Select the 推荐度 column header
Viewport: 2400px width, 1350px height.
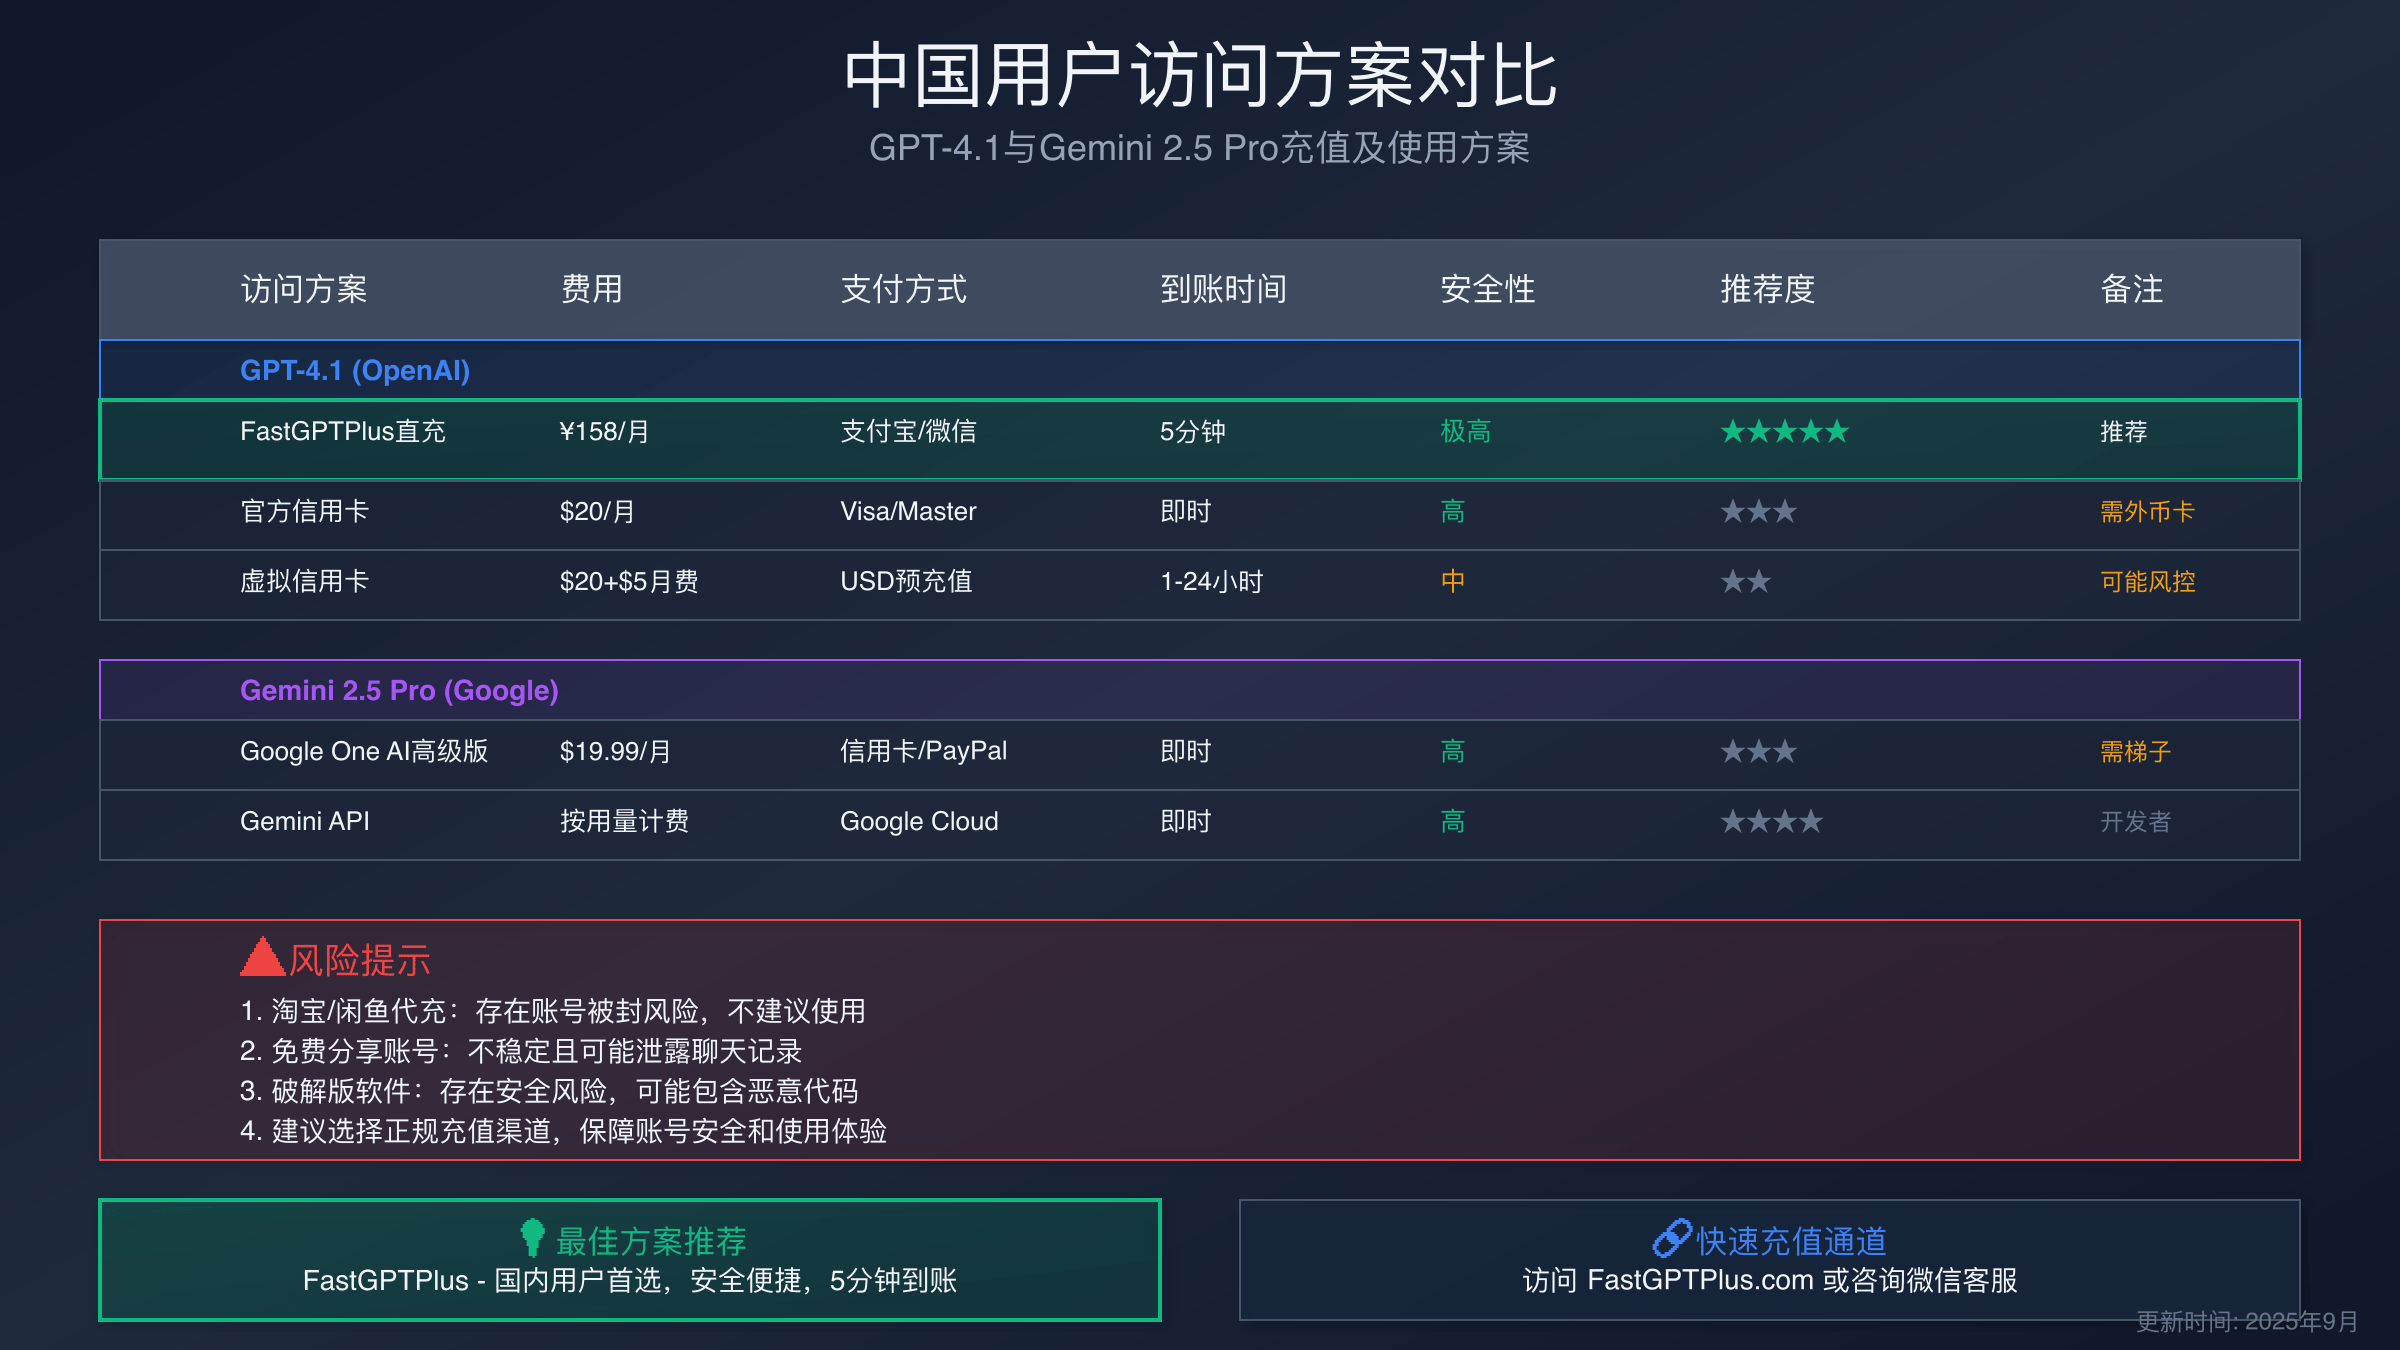coord(1768,289)
